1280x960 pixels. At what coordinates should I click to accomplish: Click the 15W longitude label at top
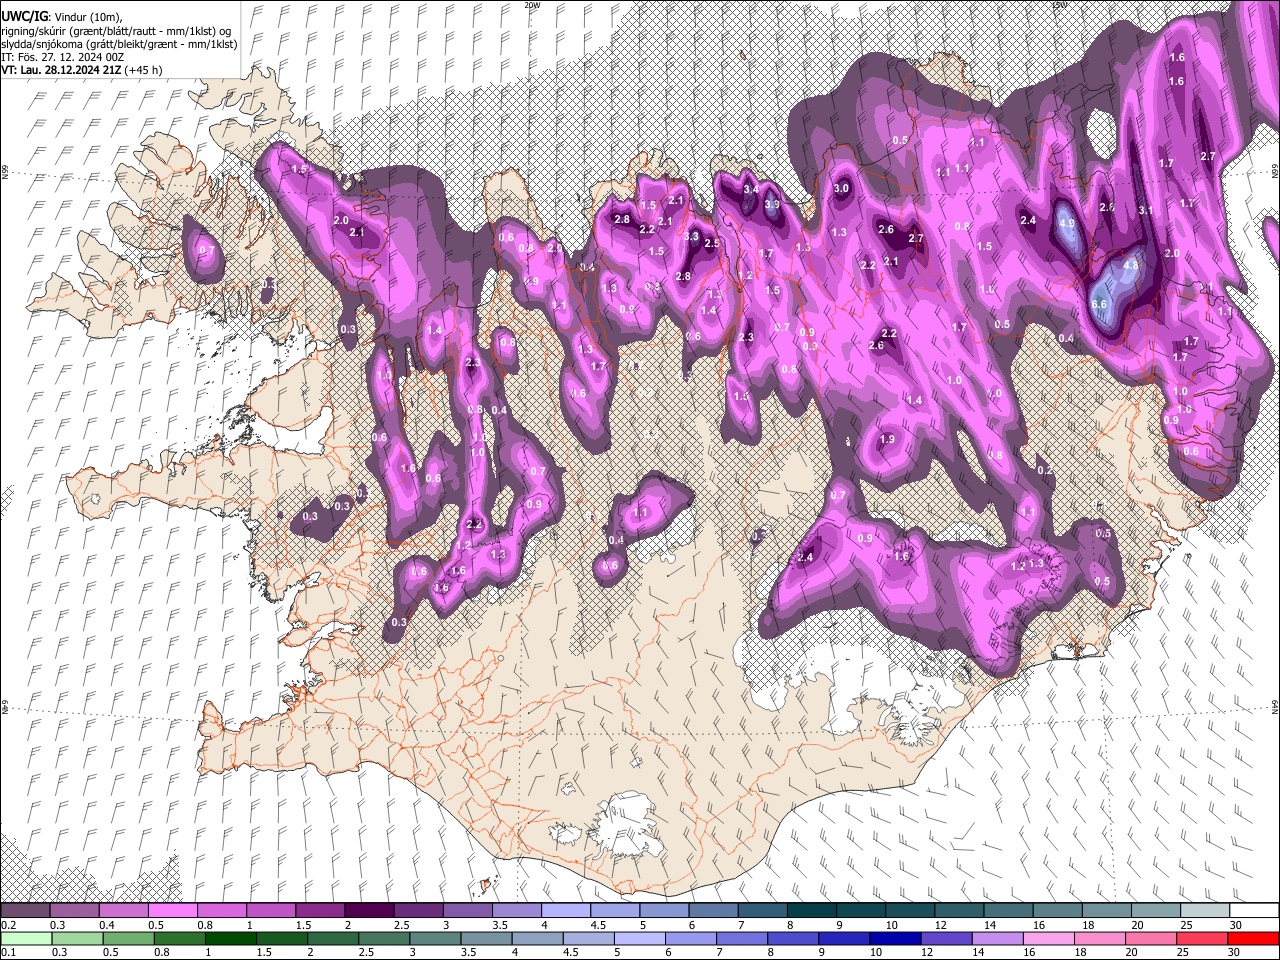(1059, 5)
